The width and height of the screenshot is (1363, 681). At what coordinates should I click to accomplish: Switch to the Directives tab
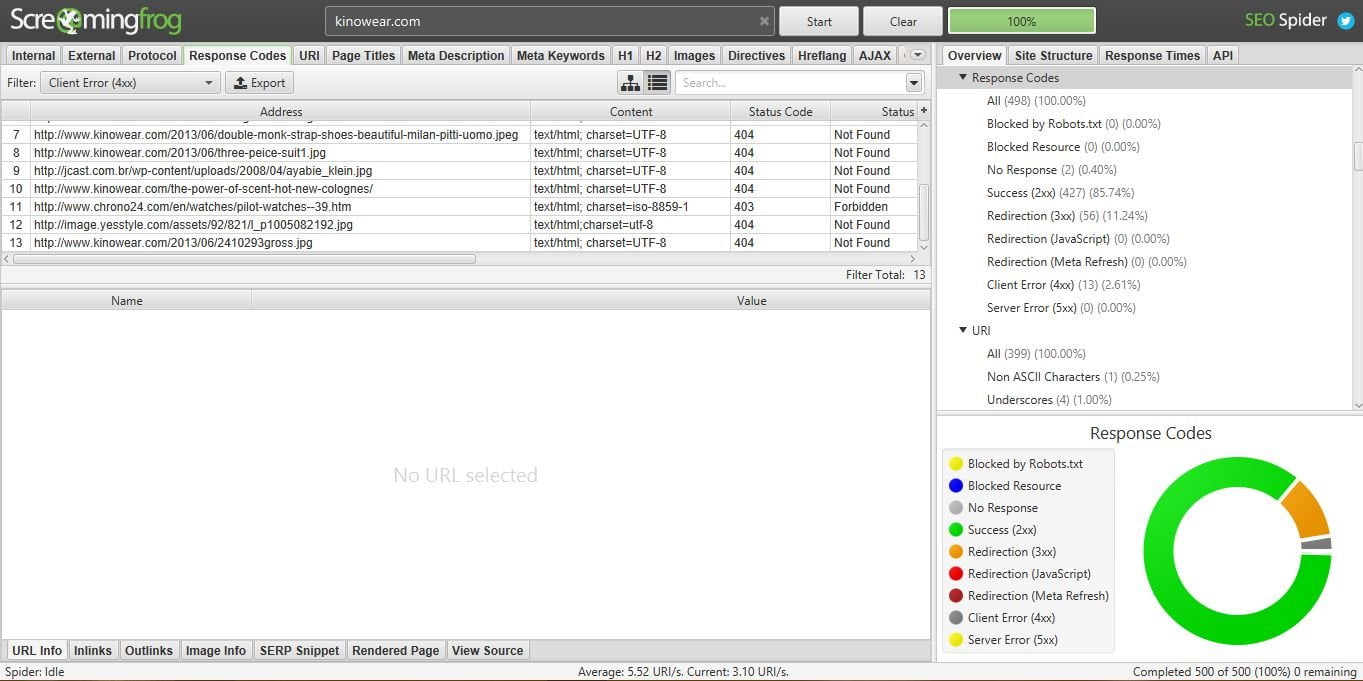(x=756, y=56)
